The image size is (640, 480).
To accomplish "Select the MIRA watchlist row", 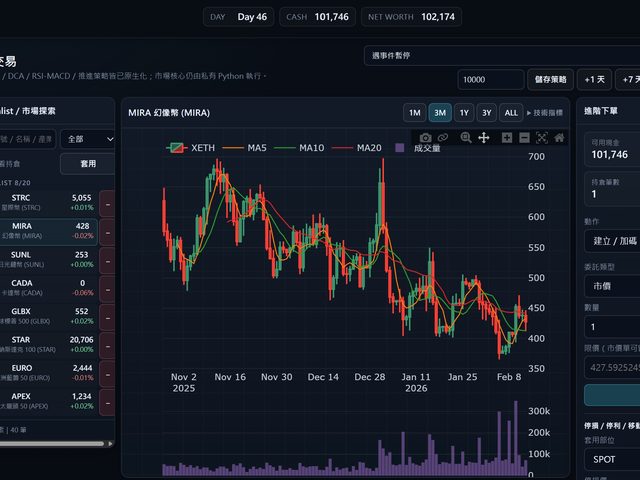I will click(x=48, y=232).
